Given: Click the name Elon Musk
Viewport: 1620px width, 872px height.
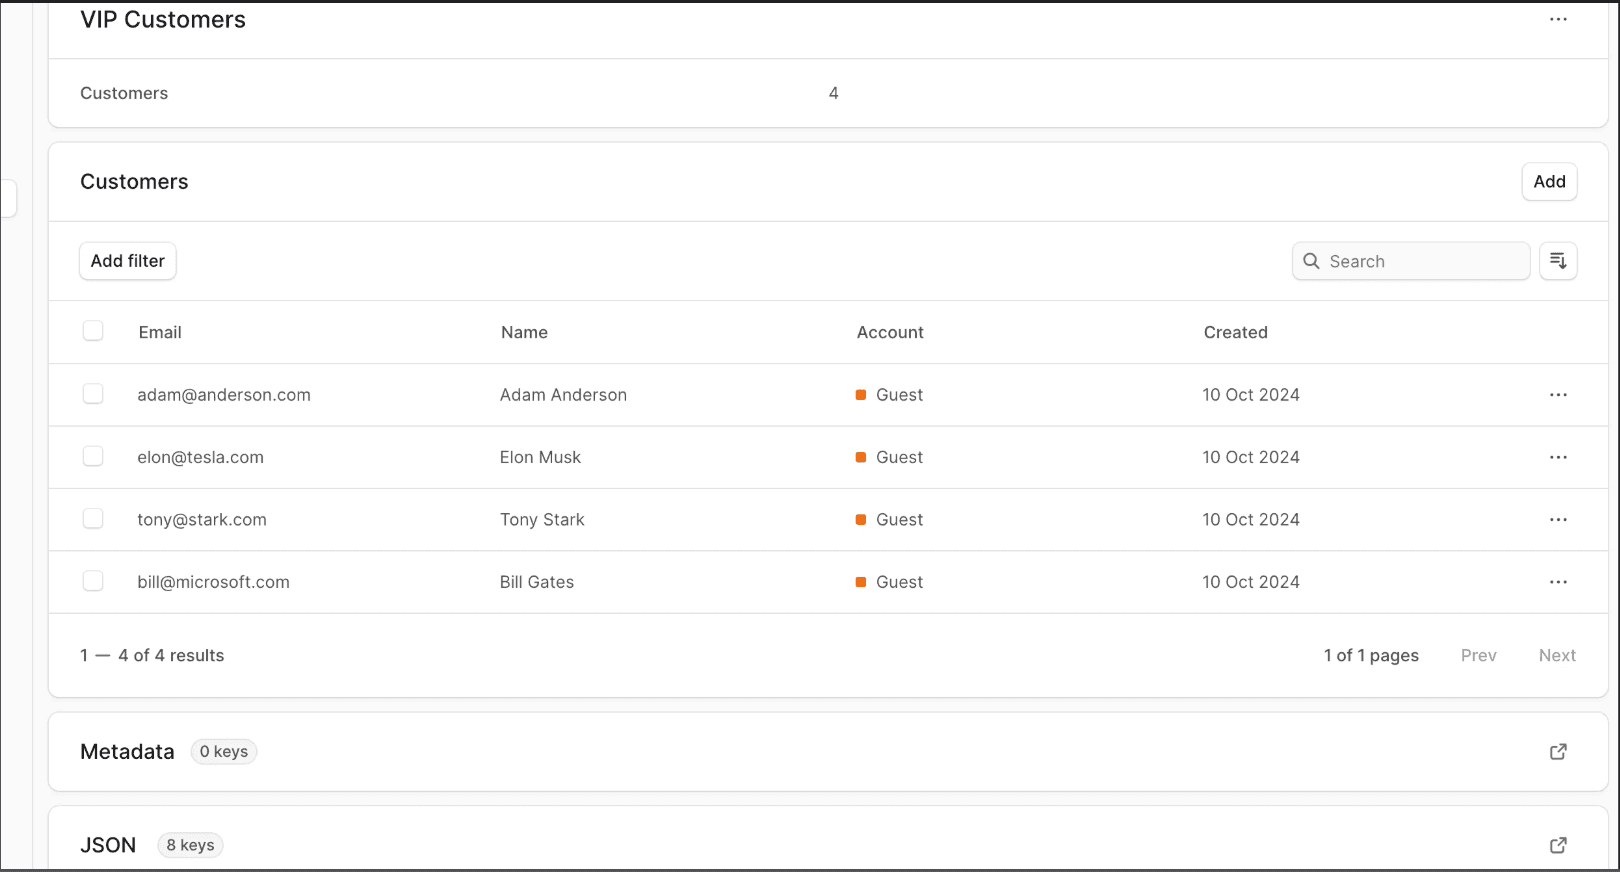Looking at the screenshot, I should click(540, 457).
